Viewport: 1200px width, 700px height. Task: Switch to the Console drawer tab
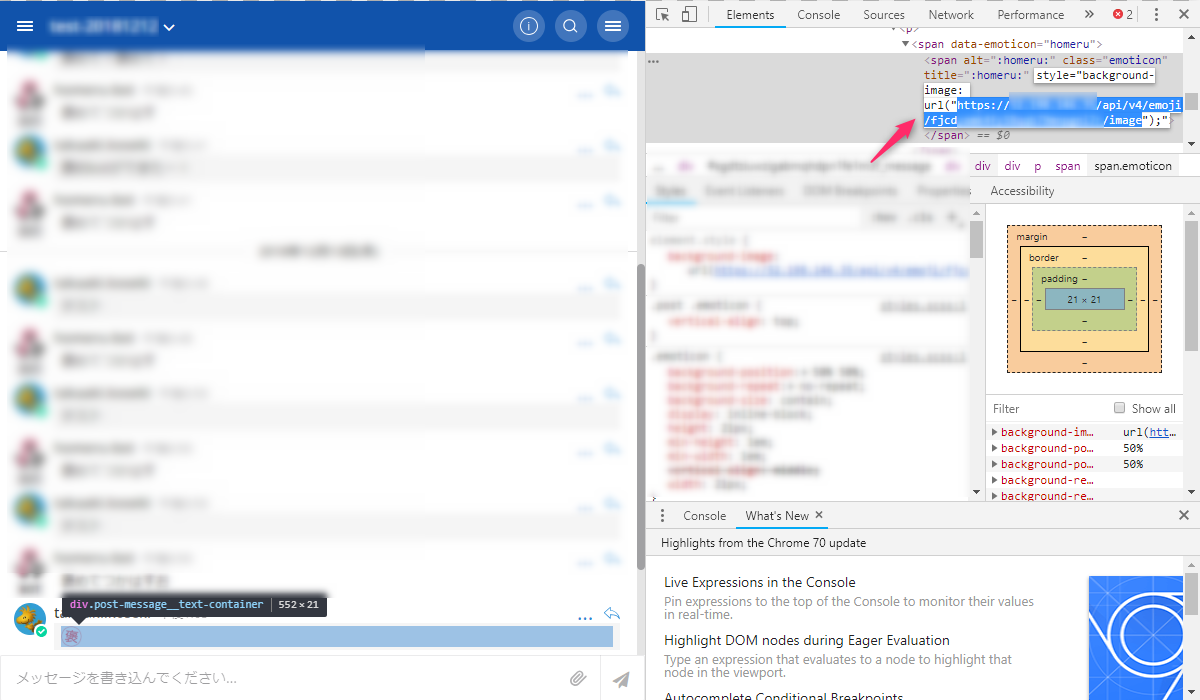[704, 515]
